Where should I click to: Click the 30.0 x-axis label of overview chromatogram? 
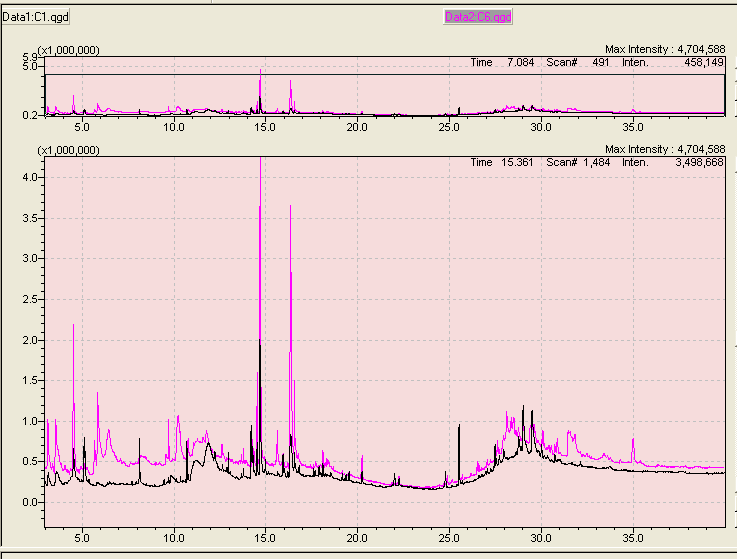coord(541,127)
